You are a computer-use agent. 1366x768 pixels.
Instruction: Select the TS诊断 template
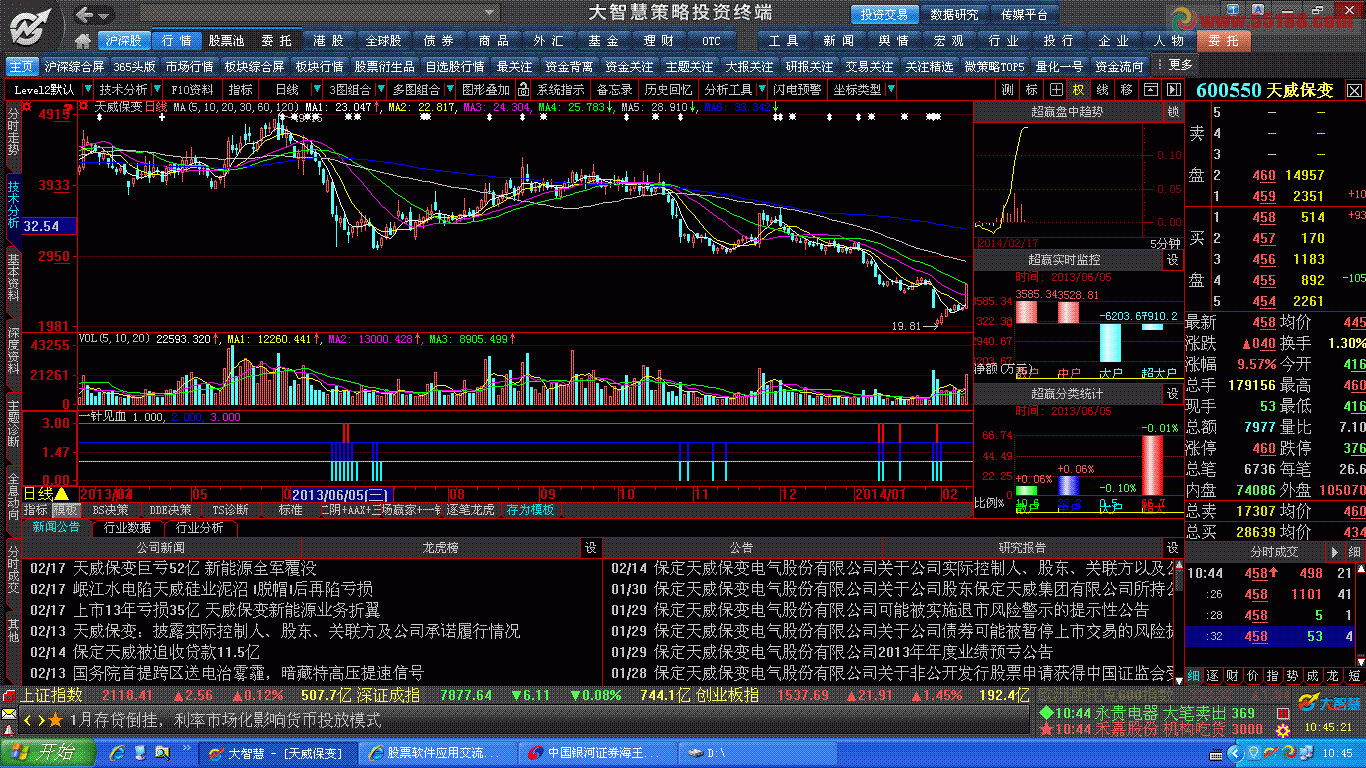[229, 509]
